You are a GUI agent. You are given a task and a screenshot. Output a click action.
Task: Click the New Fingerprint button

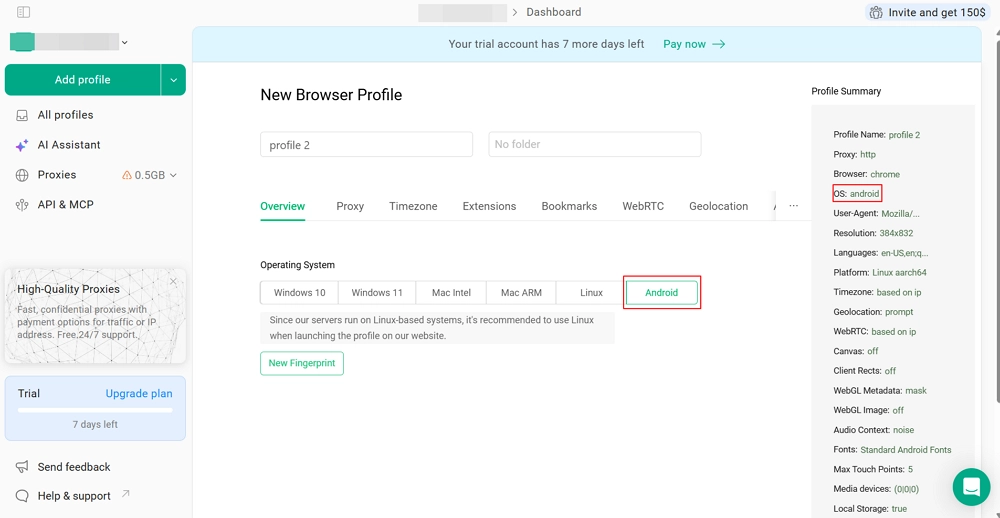[x=301, y=363]
